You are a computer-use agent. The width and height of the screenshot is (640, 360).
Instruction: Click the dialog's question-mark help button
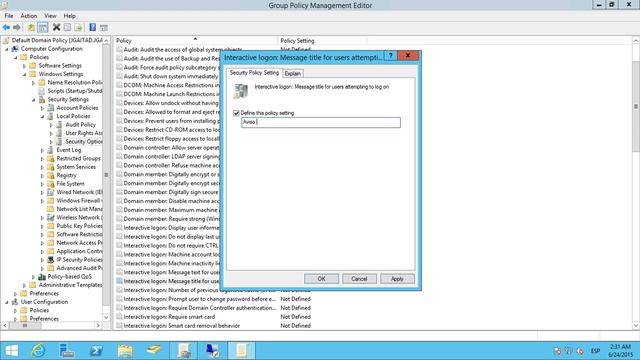391,56
